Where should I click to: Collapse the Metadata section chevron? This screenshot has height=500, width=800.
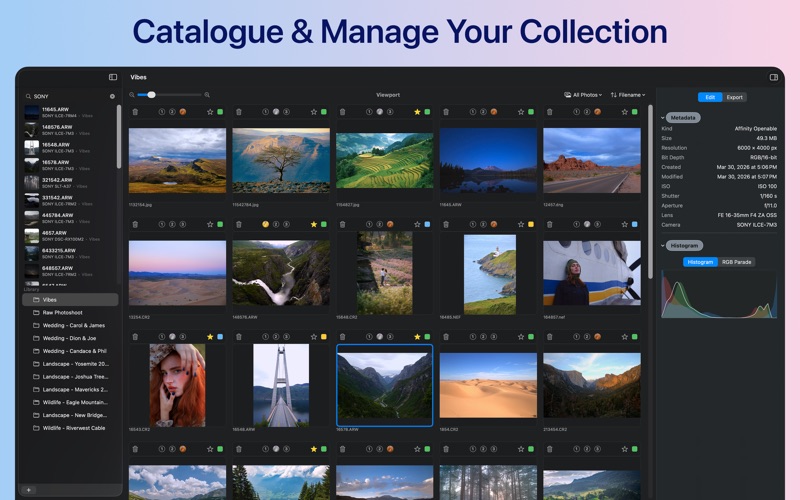coord(663,118)
